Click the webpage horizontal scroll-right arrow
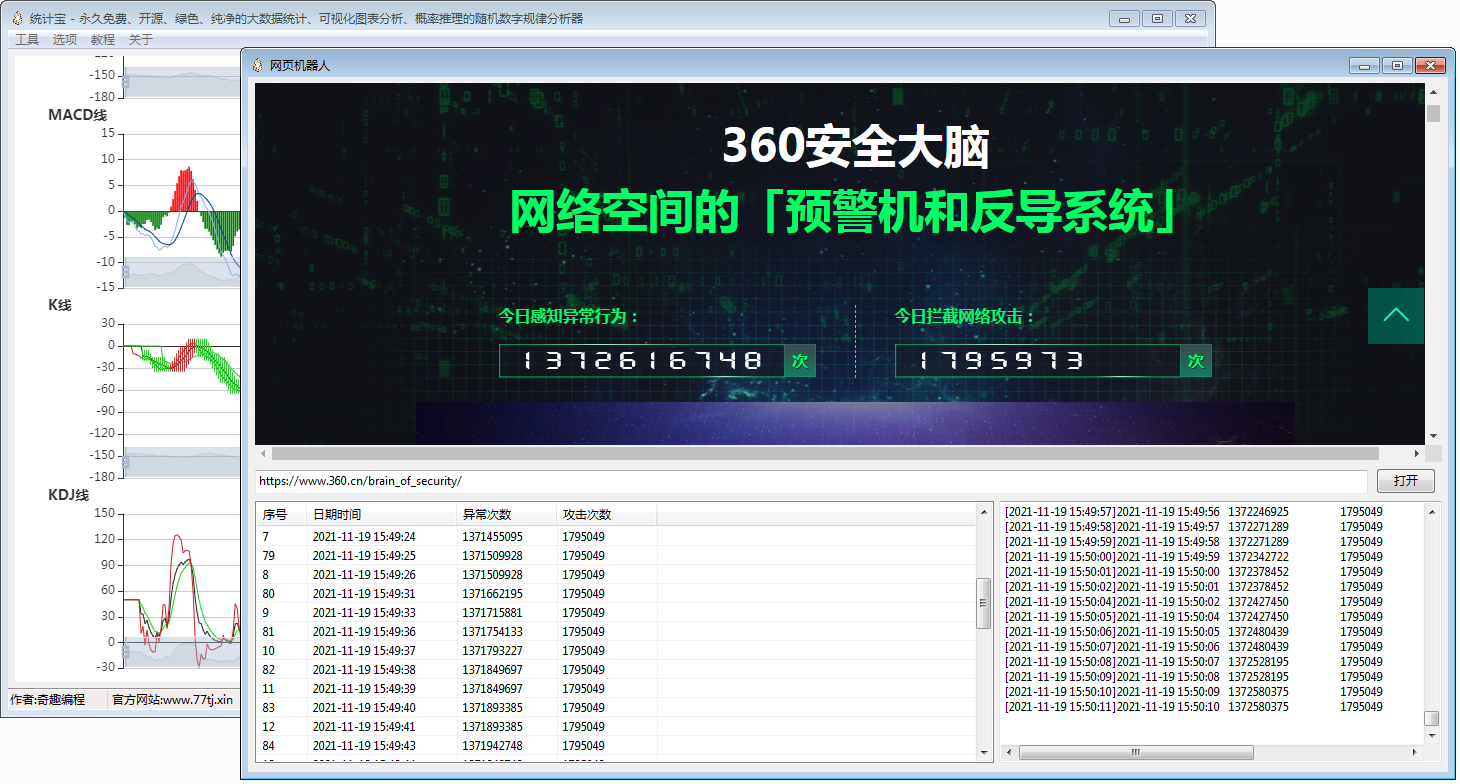1460x784 pixels. [1416, 453]
